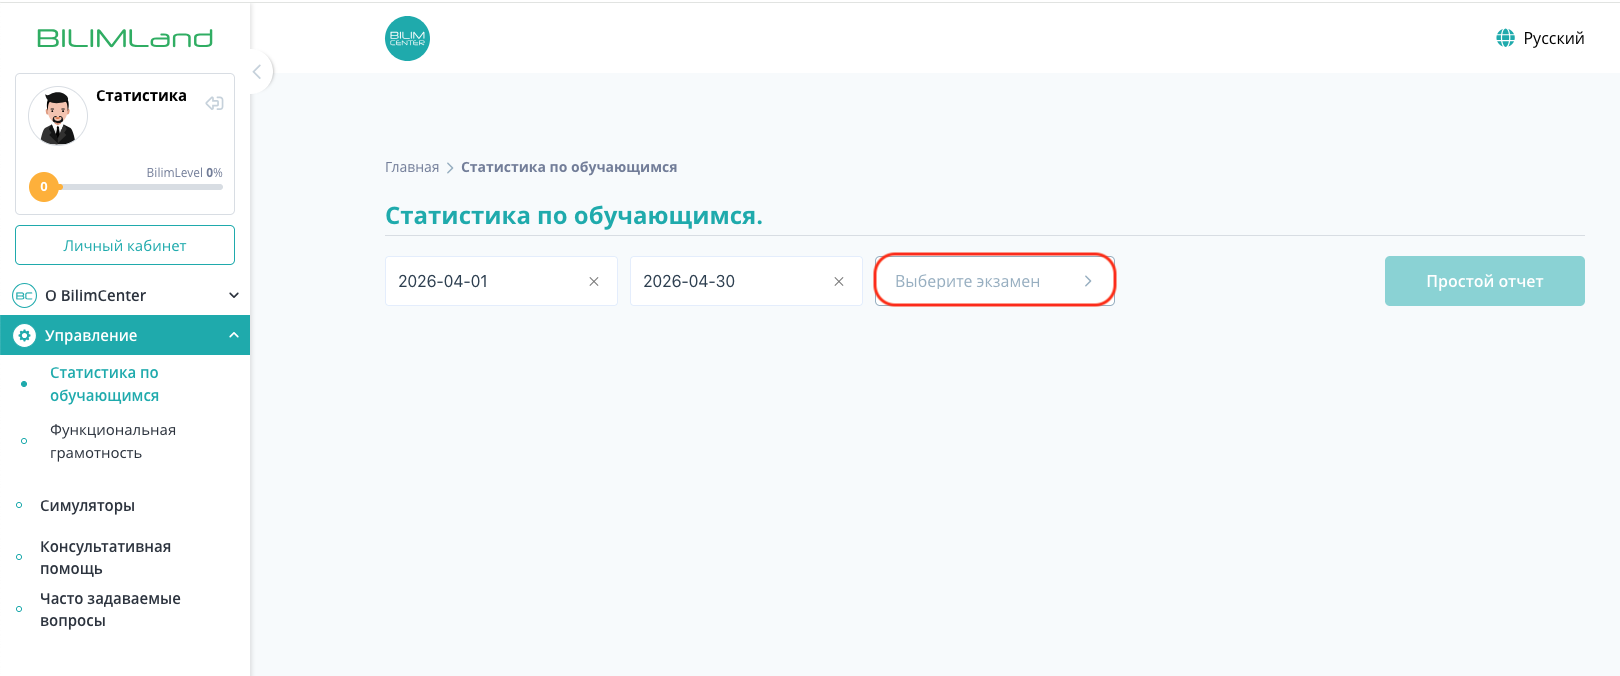Clear the 2026-04-01 start date
The width and height of the screenshot is (1620, 676).
(594, 282)
